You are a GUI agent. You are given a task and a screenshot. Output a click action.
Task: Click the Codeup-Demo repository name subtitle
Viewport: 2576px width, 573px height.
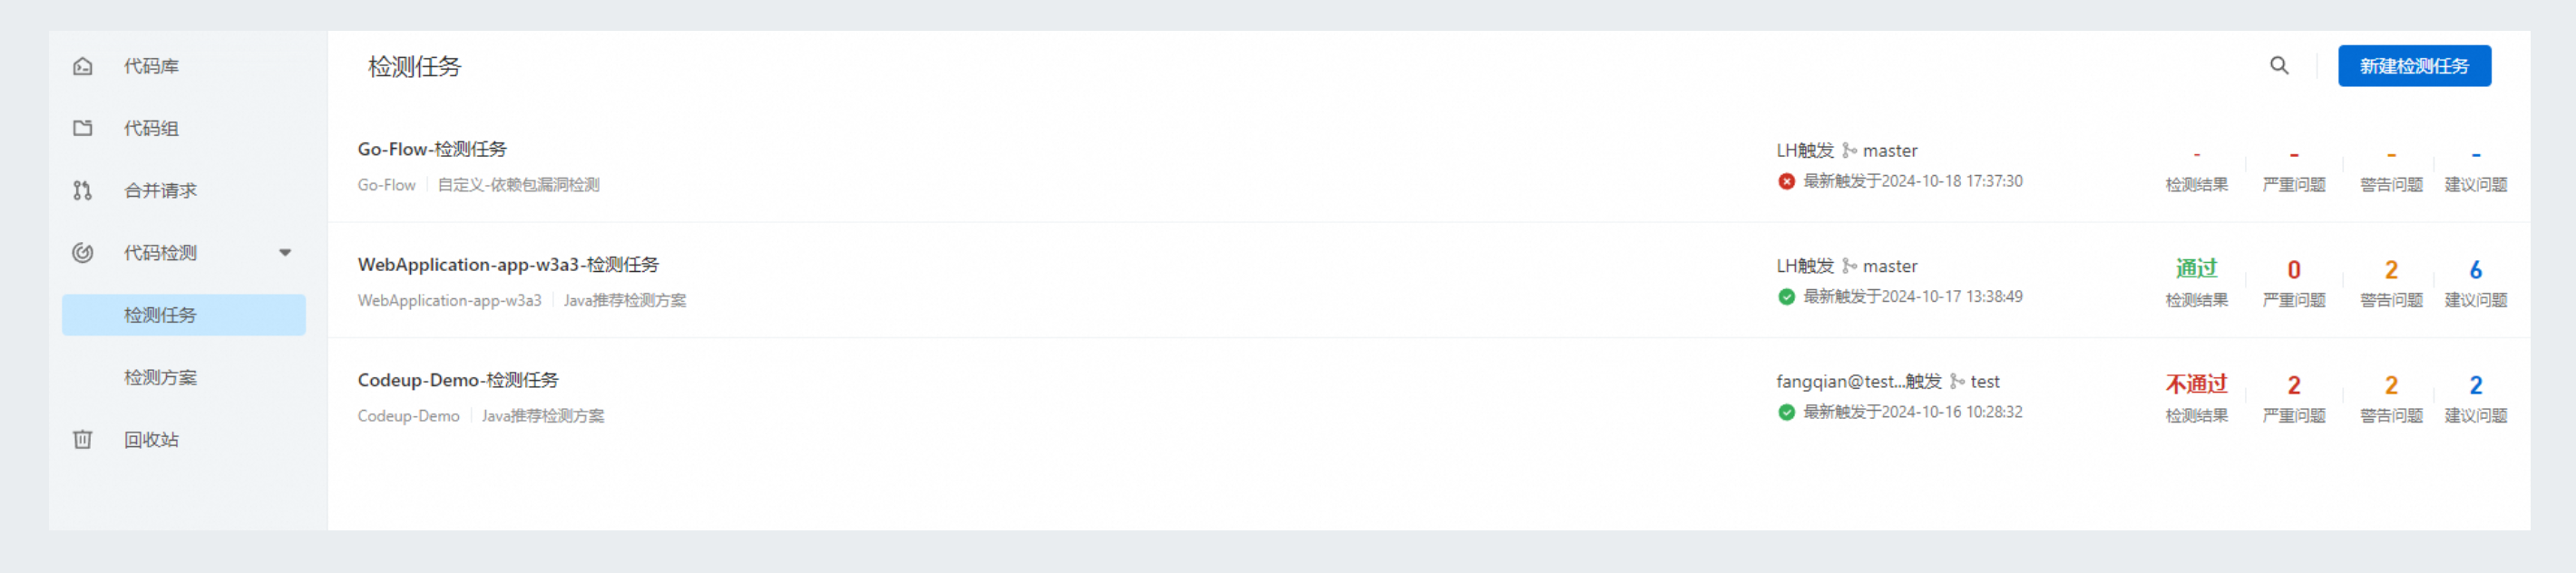coord(408,416)
